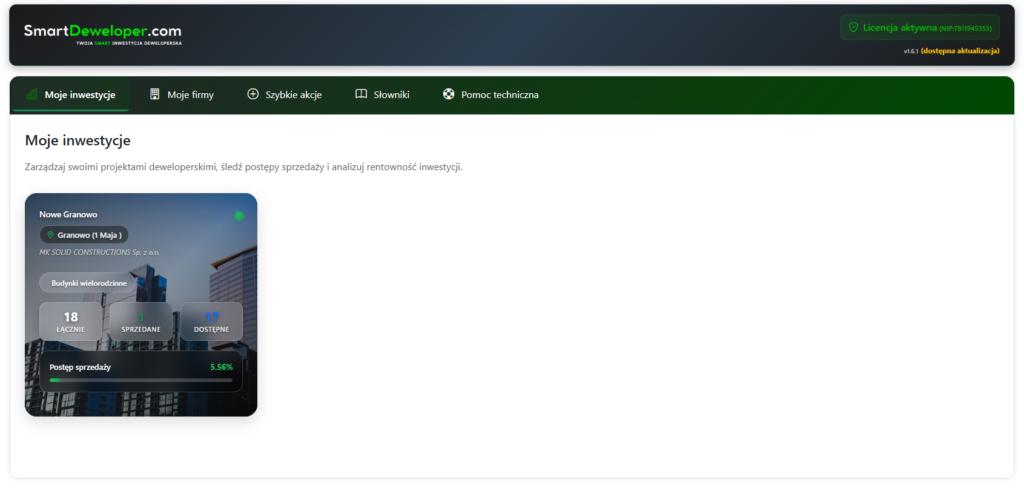Click the Postęp sprzedaży progress bar
This screenshot has width=1024, height=491.
coord(141,380)
